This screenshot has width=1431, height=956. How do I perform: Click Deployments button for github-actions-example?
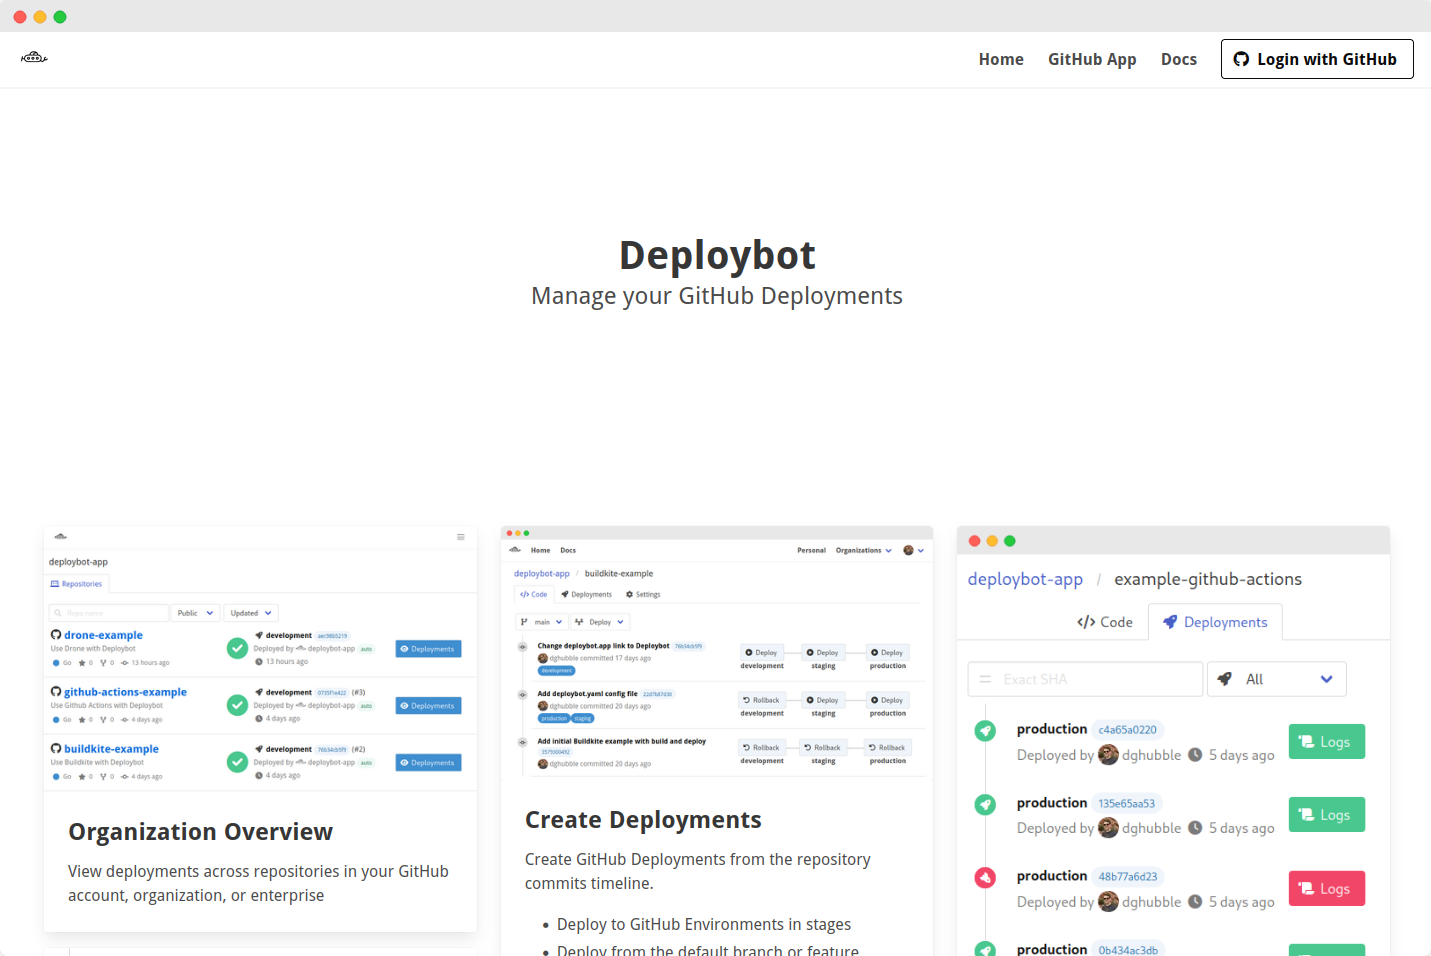coord(428,706)
